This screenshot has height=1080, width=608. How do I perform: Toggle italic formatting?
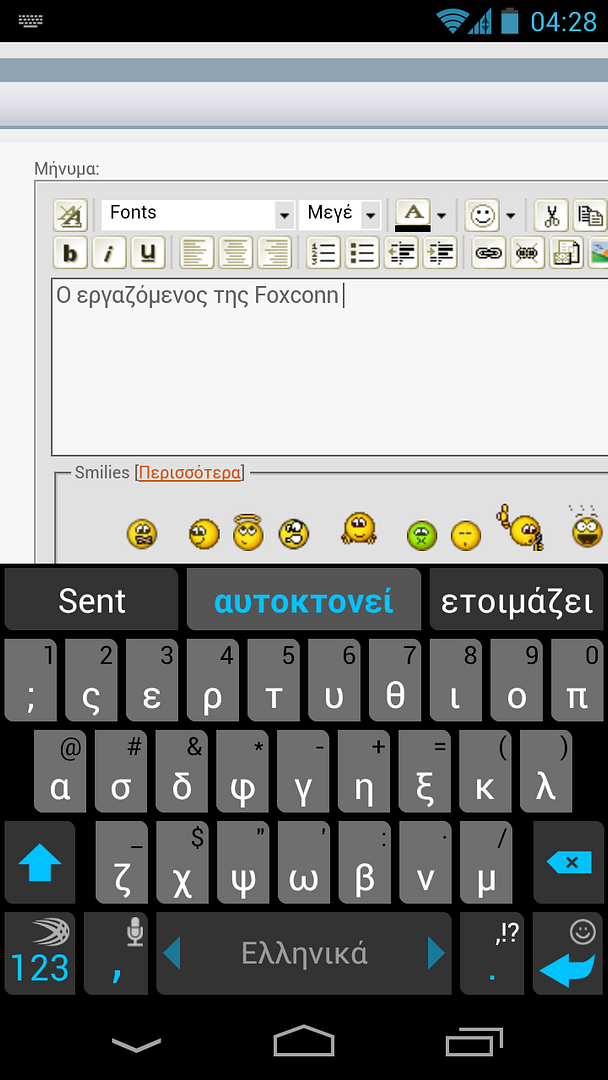[109, 253]
